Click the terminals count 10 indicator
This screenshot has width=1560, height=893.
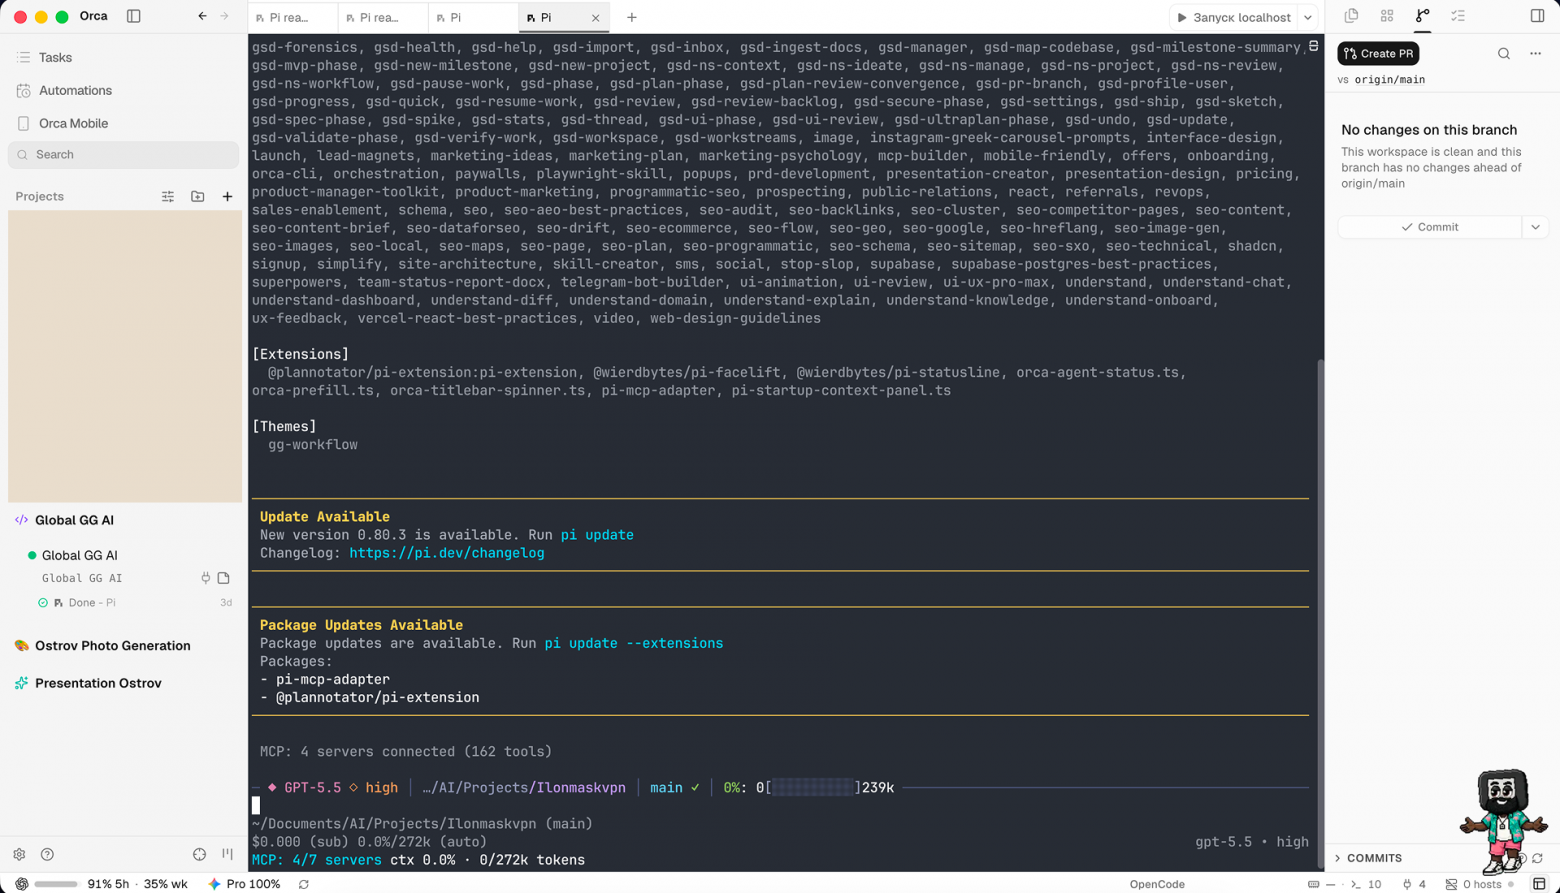(1366, 884)
